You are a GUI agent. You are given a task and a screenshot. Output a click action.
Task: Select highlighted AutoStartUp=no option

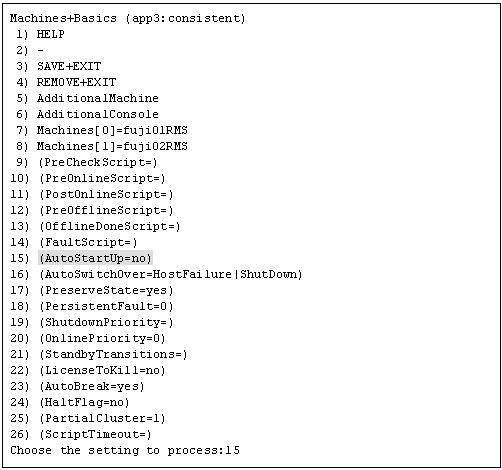pos(95,258)
